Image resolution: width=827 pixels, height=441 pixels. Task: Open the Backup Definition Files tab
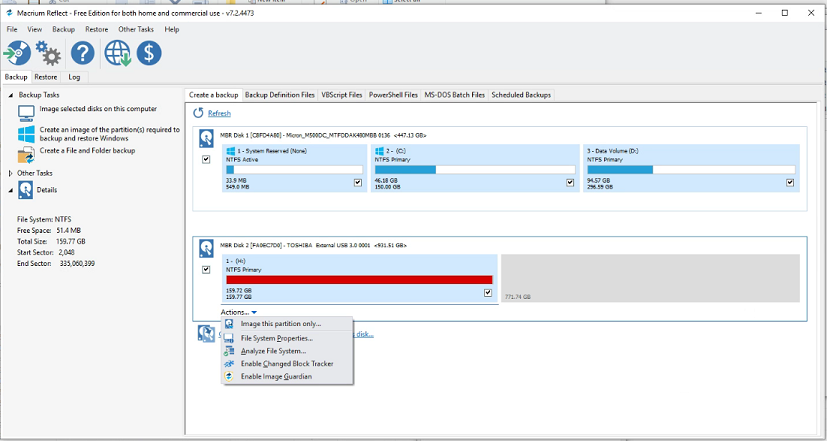[280, 95]
